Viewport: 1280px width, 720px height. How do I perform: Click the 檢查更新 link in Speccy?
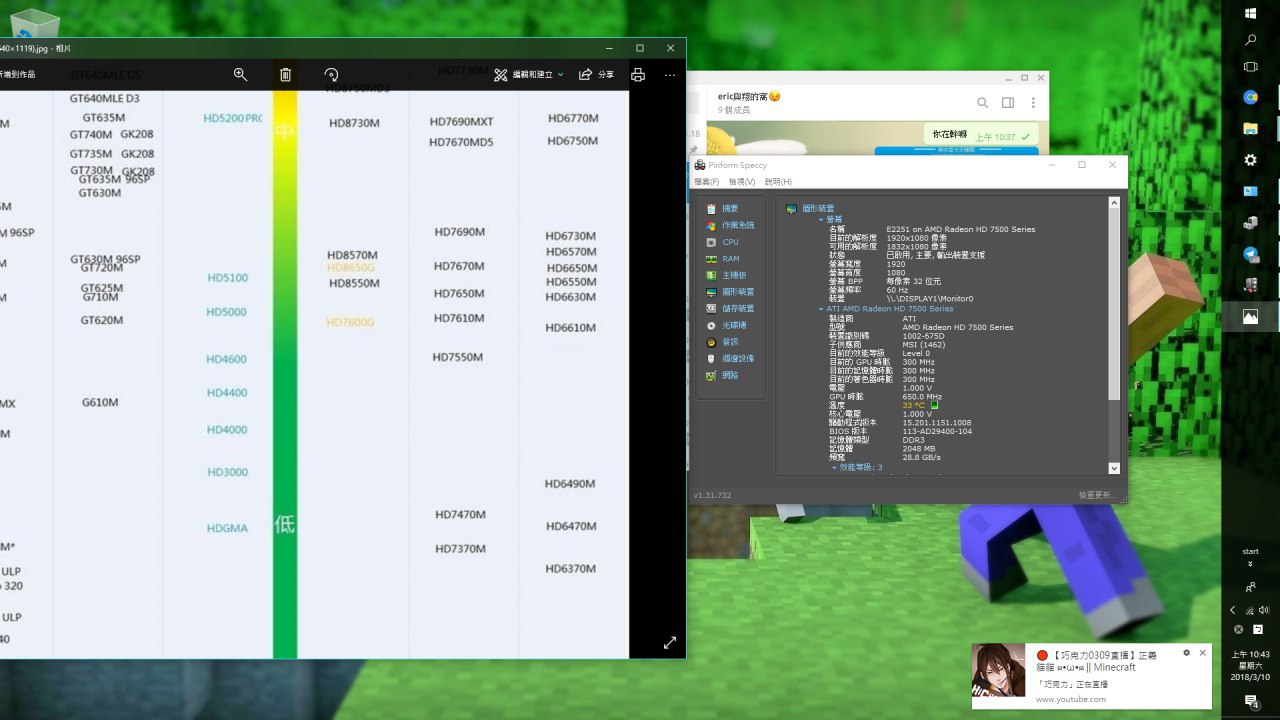[x=1097, y=495]
